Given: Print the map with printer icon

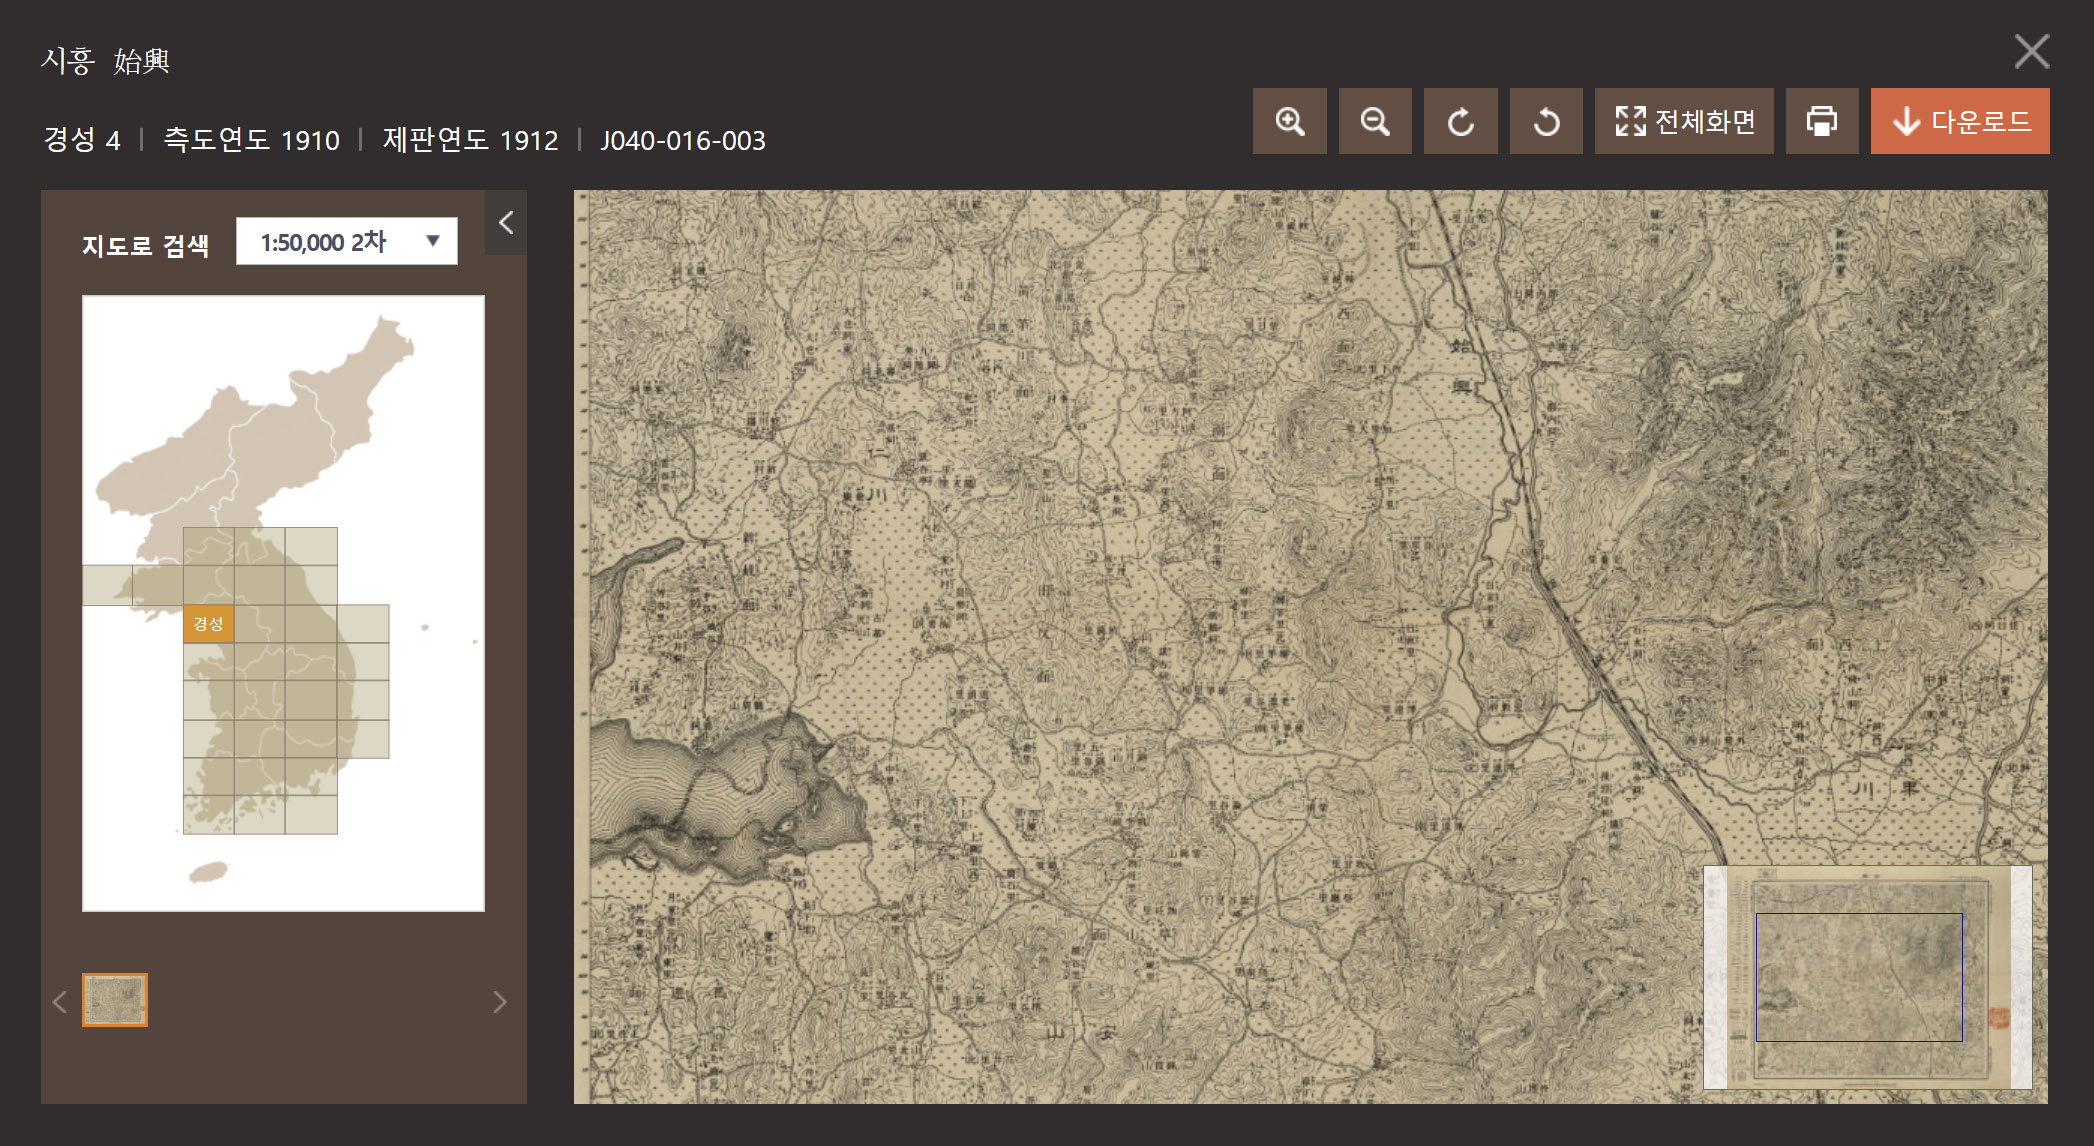Looking at the screenshot, I should point(1821,121).
